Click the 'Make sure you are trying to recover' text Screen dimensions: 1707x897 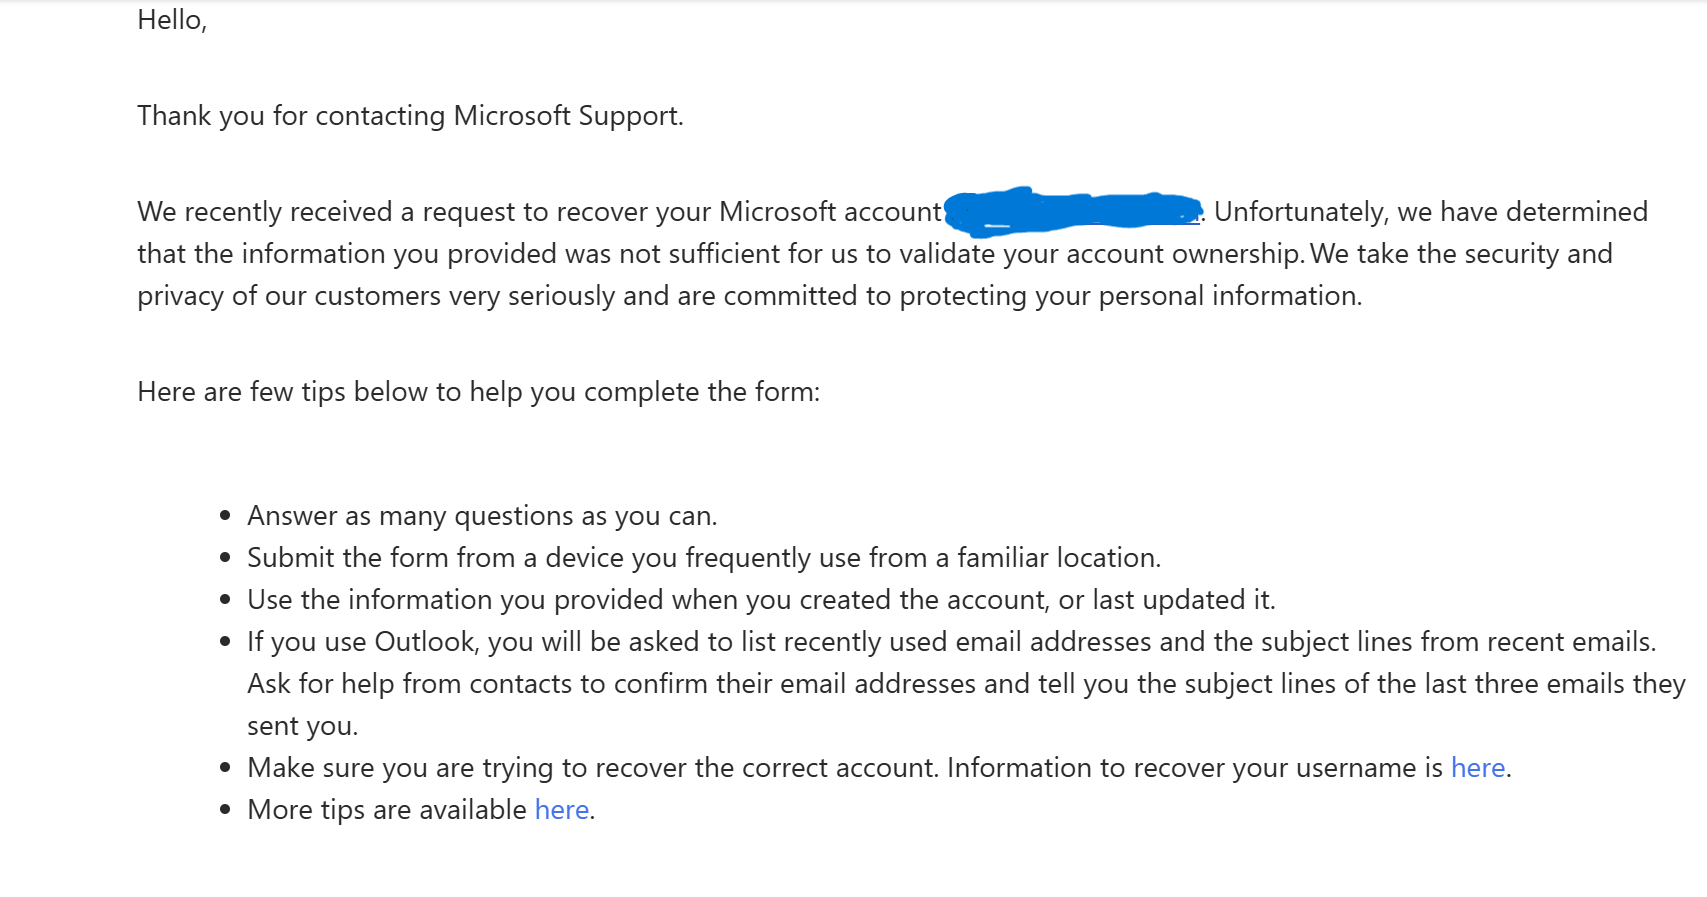coord(592,768)
